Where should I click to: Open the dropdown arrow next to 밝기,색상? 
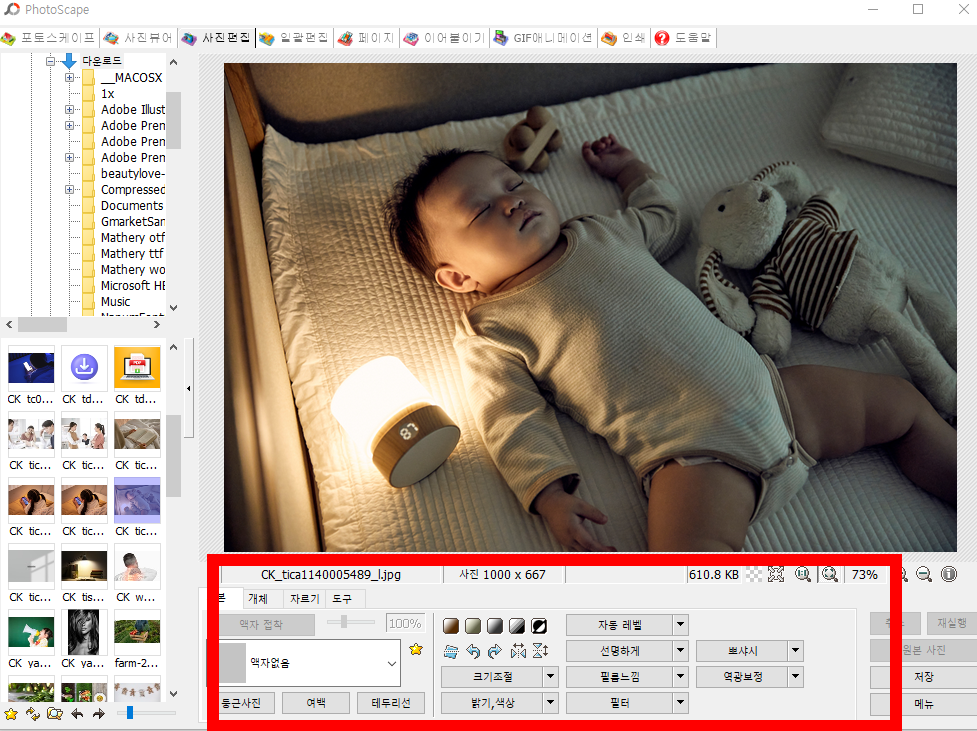pyautogui.click(x=551, y=703)
